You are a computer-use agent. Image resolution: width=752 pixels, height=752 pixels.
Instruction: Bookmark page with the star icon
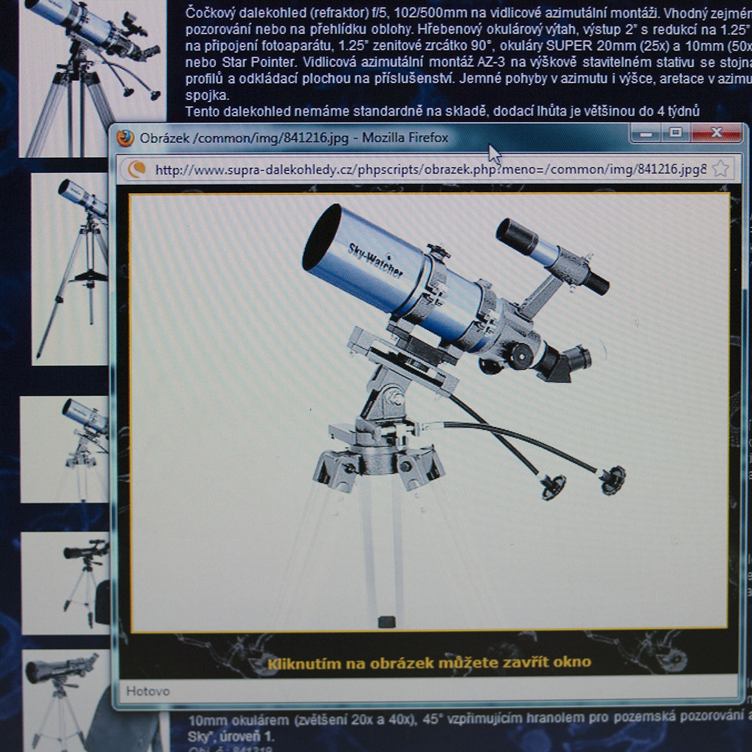[720, 169]
